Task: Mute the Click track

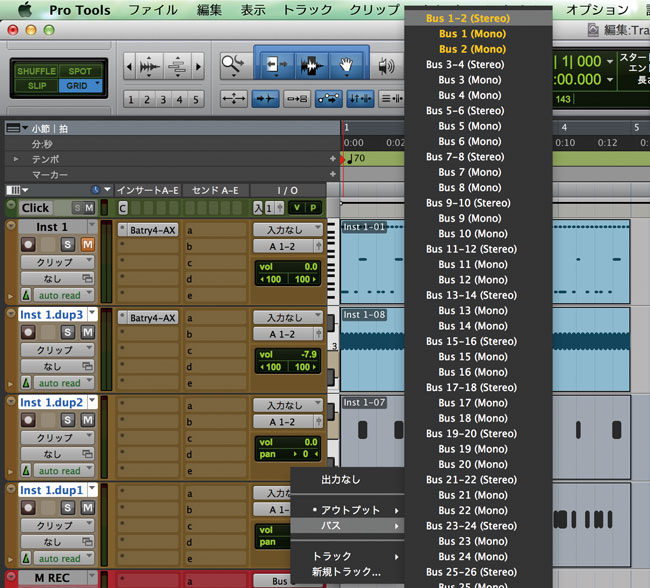Action: tap(89, 208)
